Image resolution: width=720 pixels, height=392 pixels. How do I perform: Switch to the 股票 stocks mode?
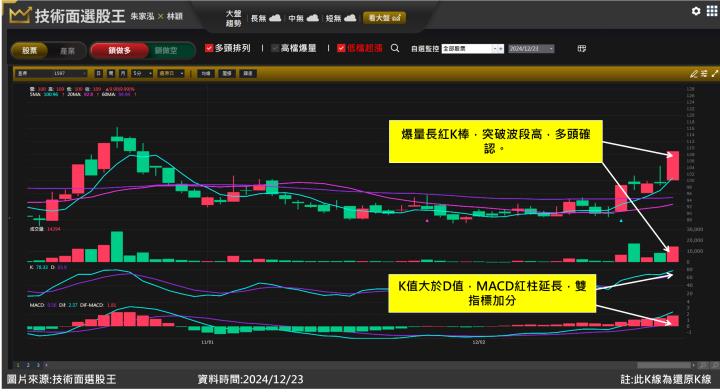coord(29,50)
